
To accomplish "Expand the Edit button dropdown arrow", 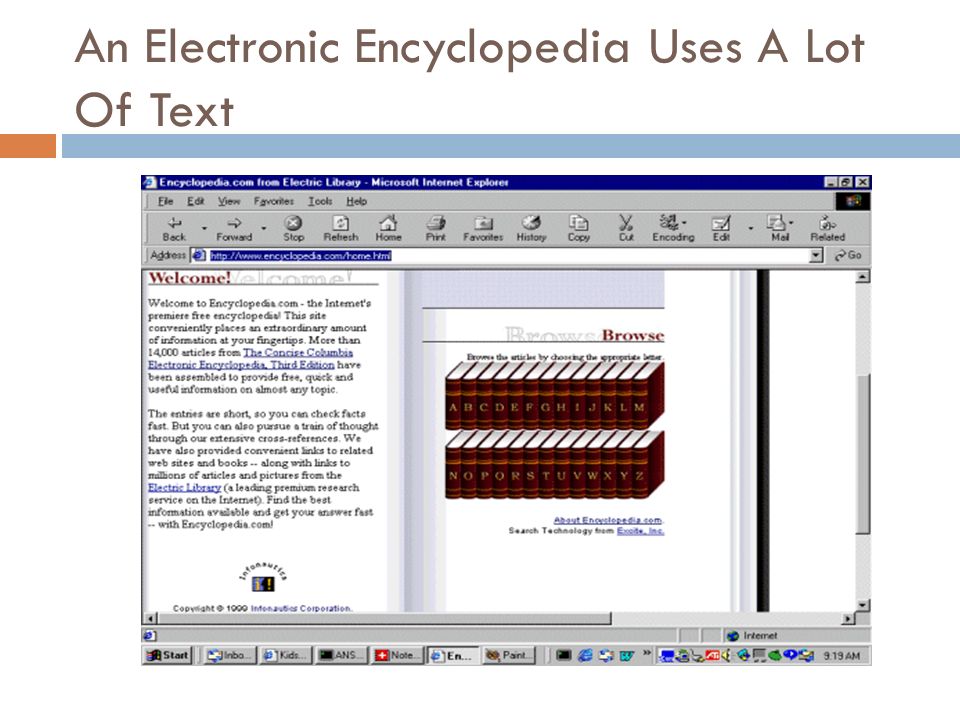I will pos(751,228).
